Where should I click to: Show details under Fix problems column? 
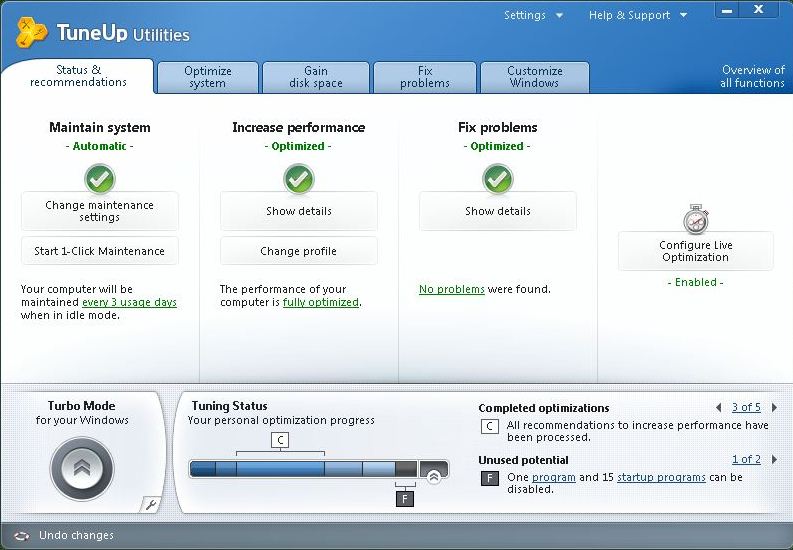pyautogui.click(x=498, y=211)
